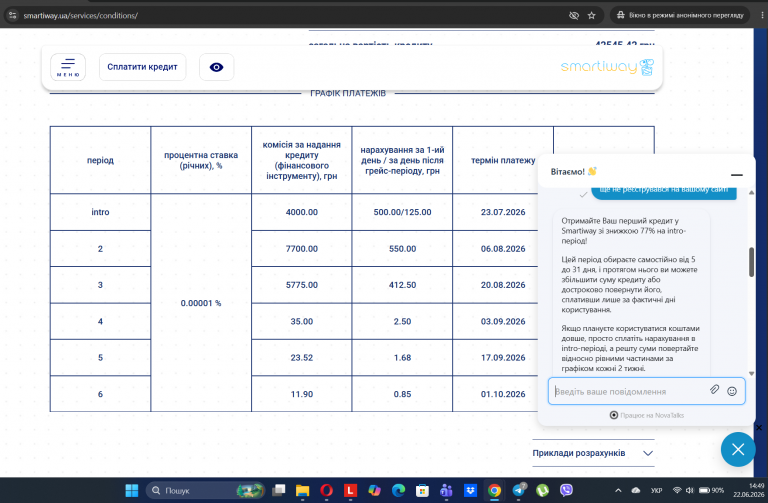Bookmark this page with star icon
The height and width of the screenshot is (503, 768).
(x=591, y=15)
